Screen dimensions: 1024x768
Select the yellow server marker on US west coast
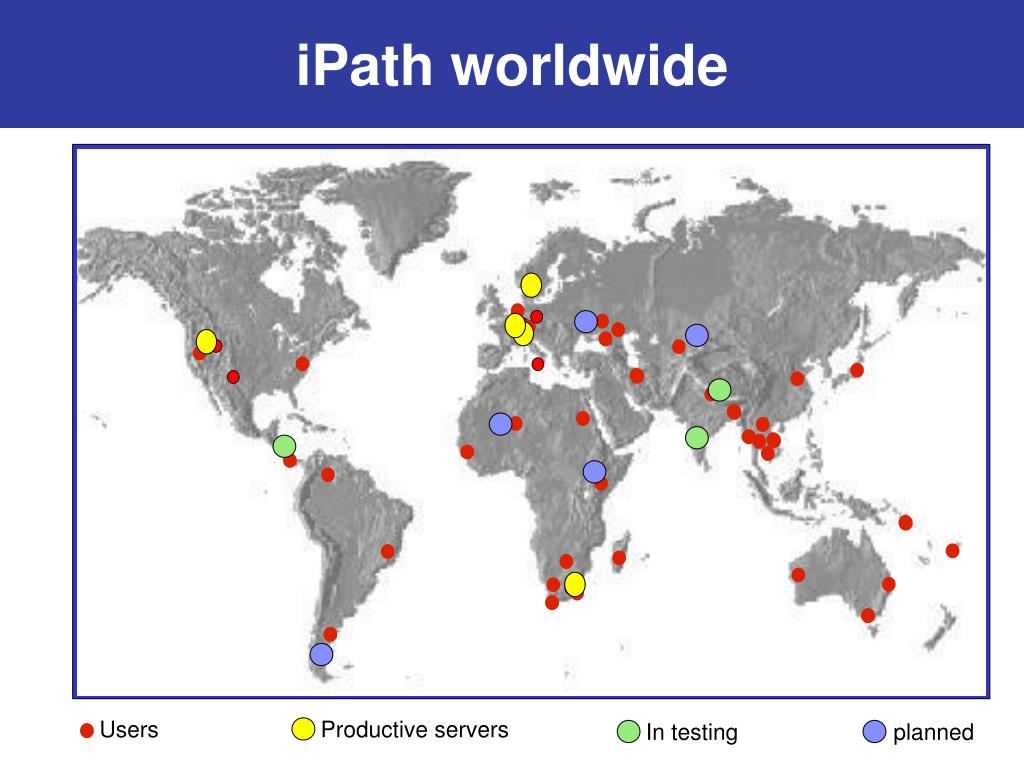(206, 342)
